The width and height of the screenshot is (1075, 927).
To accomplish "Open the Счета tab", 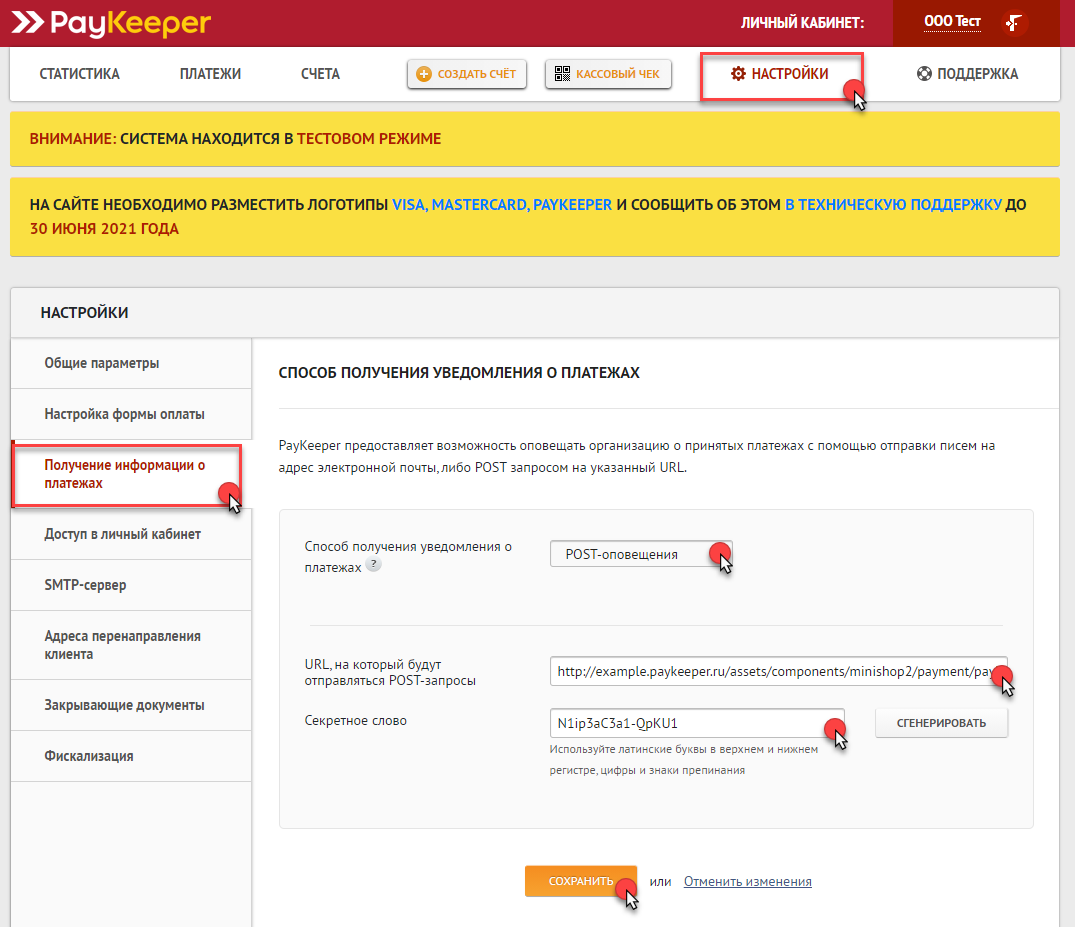I will pos(320,74).
